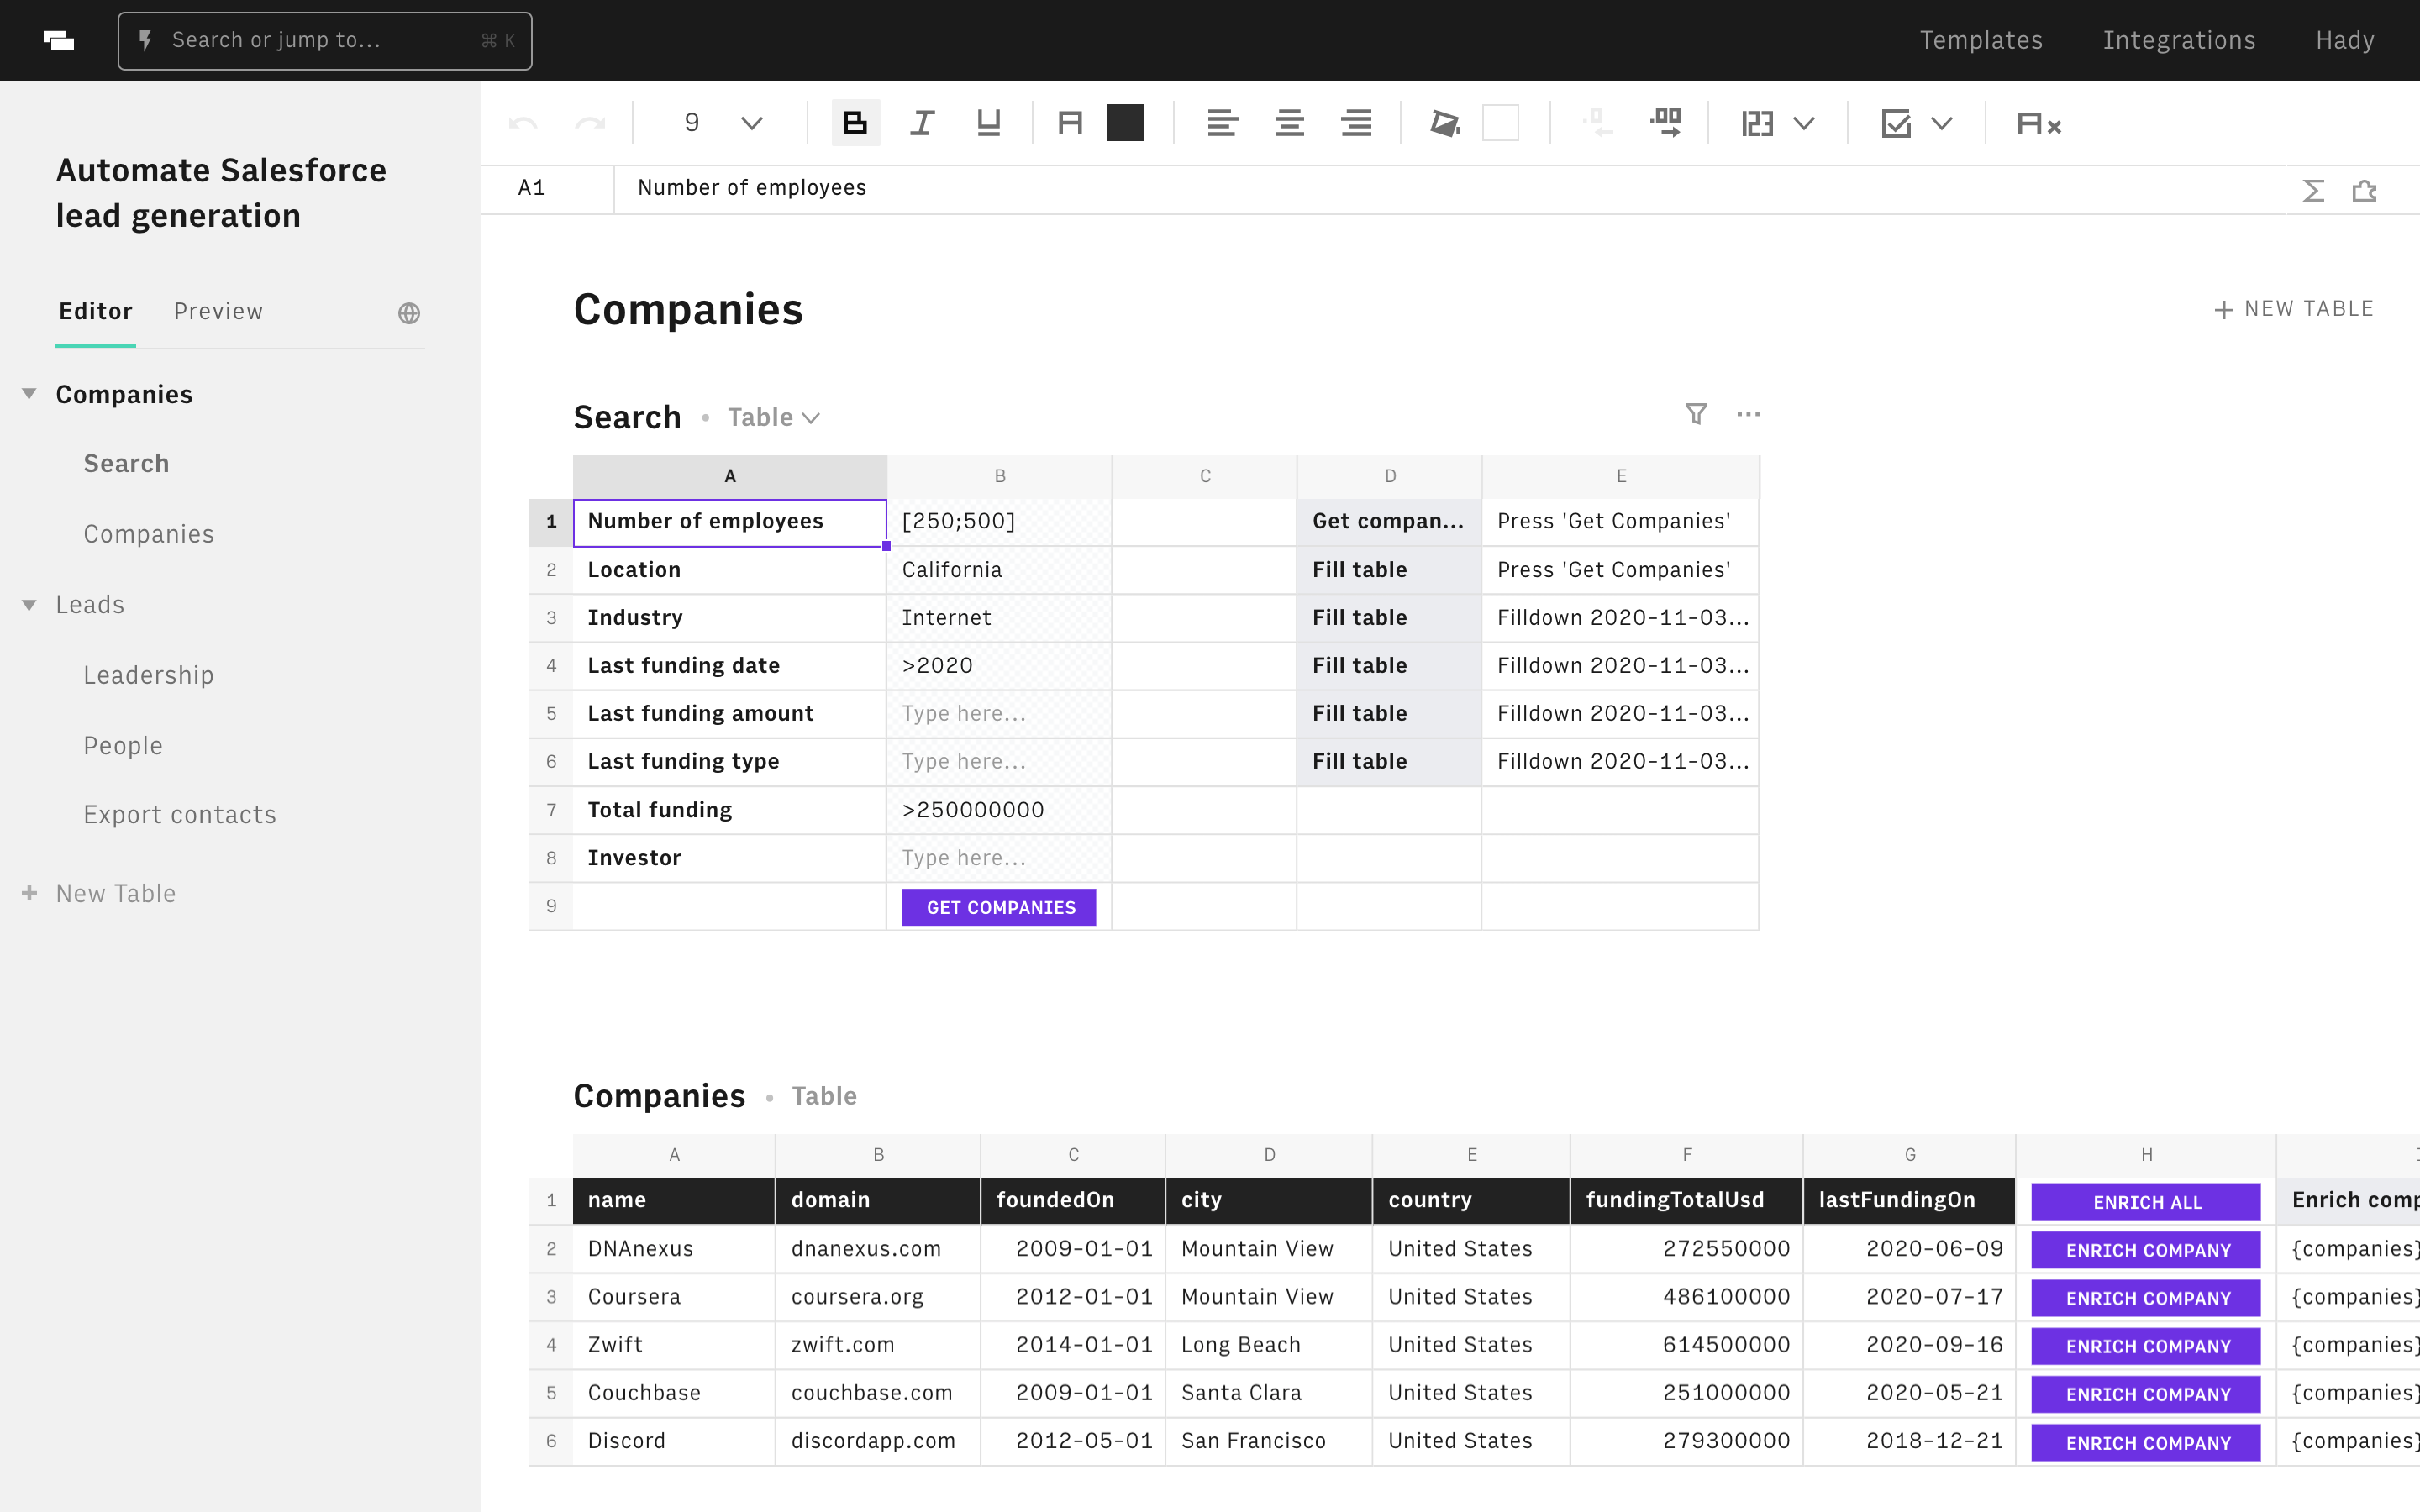Toggle italic formatting
The height and width of the screenshot is (1512, 2420).
pos(922,123)
